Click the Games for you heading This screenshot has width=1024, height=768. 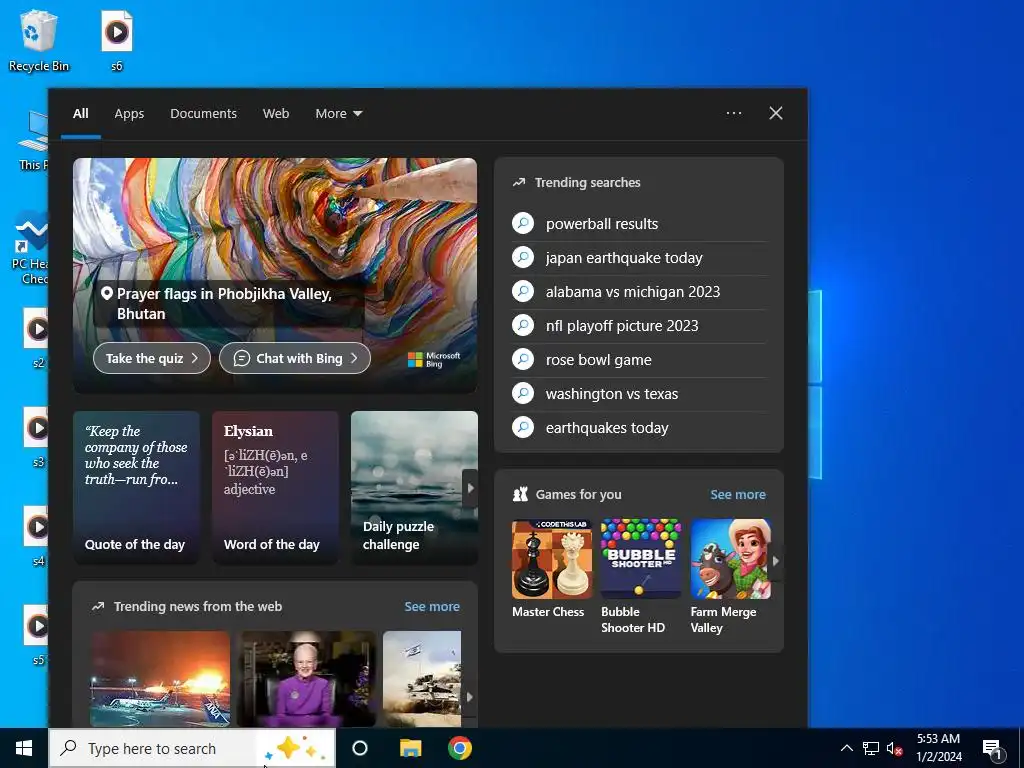[x=579, y=494]
